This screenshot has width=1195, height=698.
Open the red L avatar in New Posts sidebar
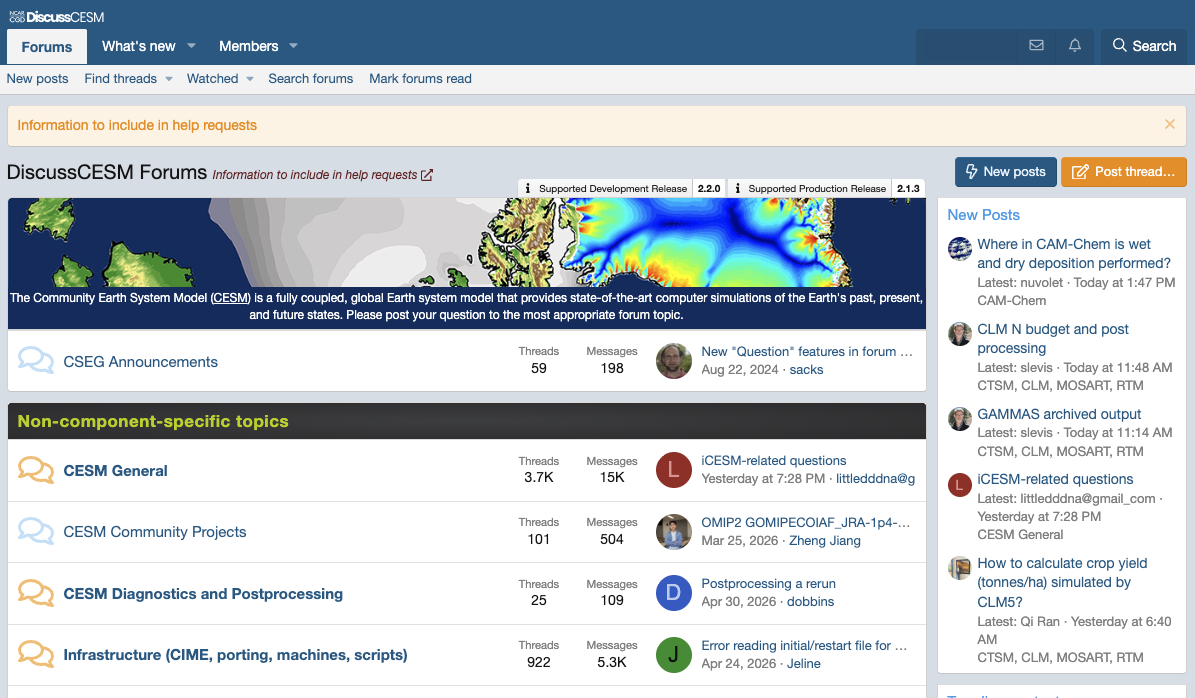(x=960, y=485)
